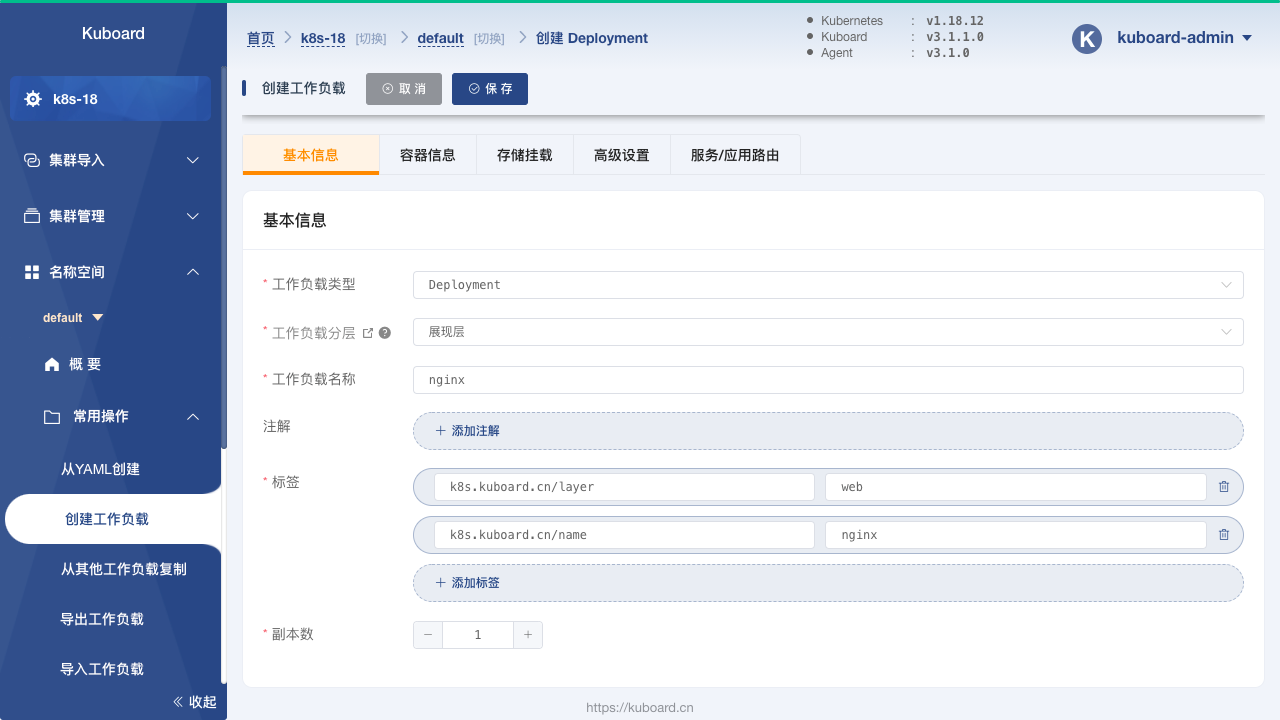
Task: Open 导入工作负载 in sidebar
Action: tap(102, 669)
